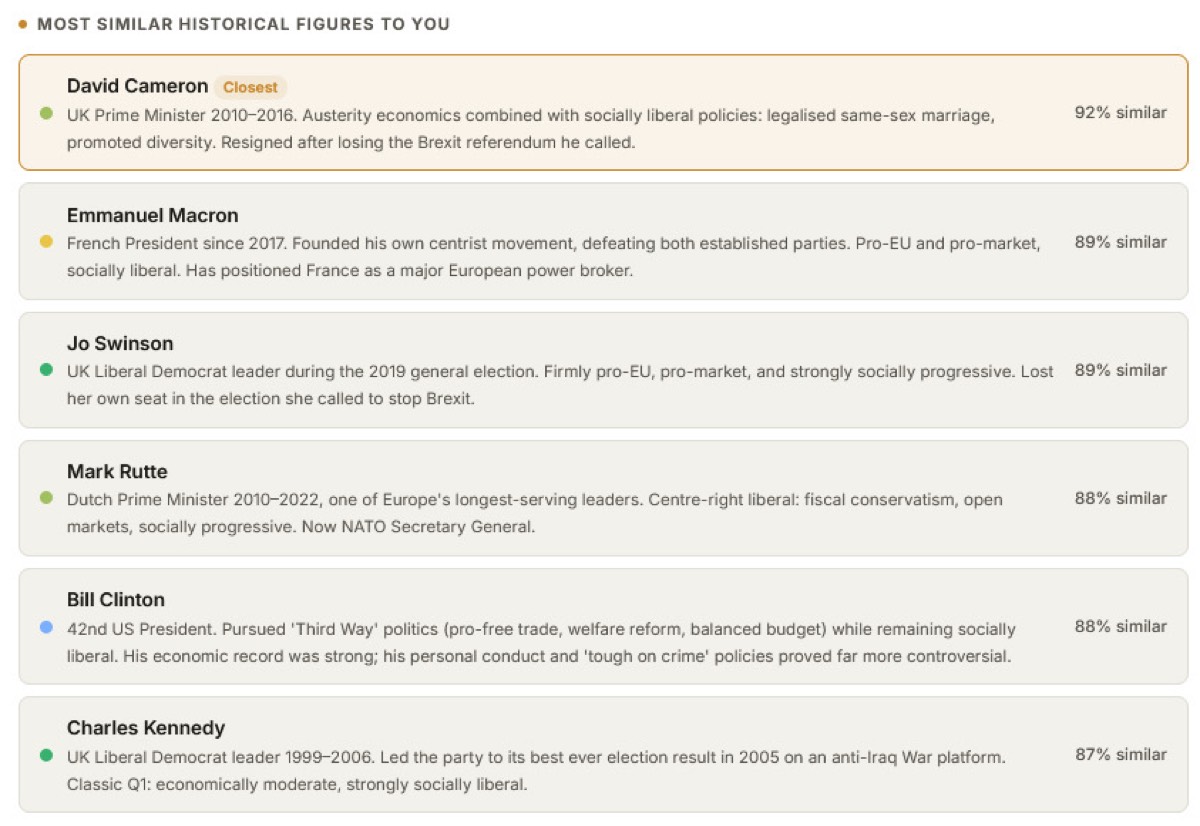The width and height of the screenshot is (1200, 826).
Task: Open the Emmanuel Macron name heading
Action: coord(152,215)
